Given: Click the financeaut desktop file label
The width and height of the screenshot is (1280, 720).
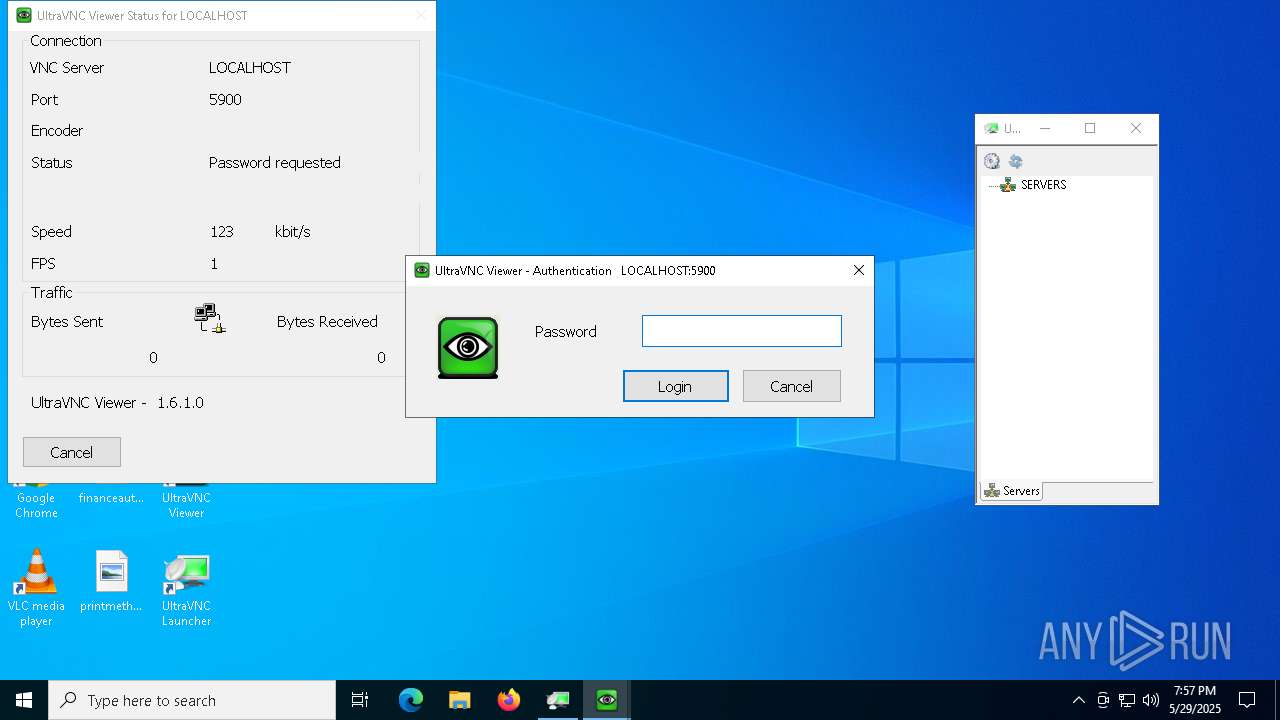Looking at the screenshot, I should pos(112,498).
